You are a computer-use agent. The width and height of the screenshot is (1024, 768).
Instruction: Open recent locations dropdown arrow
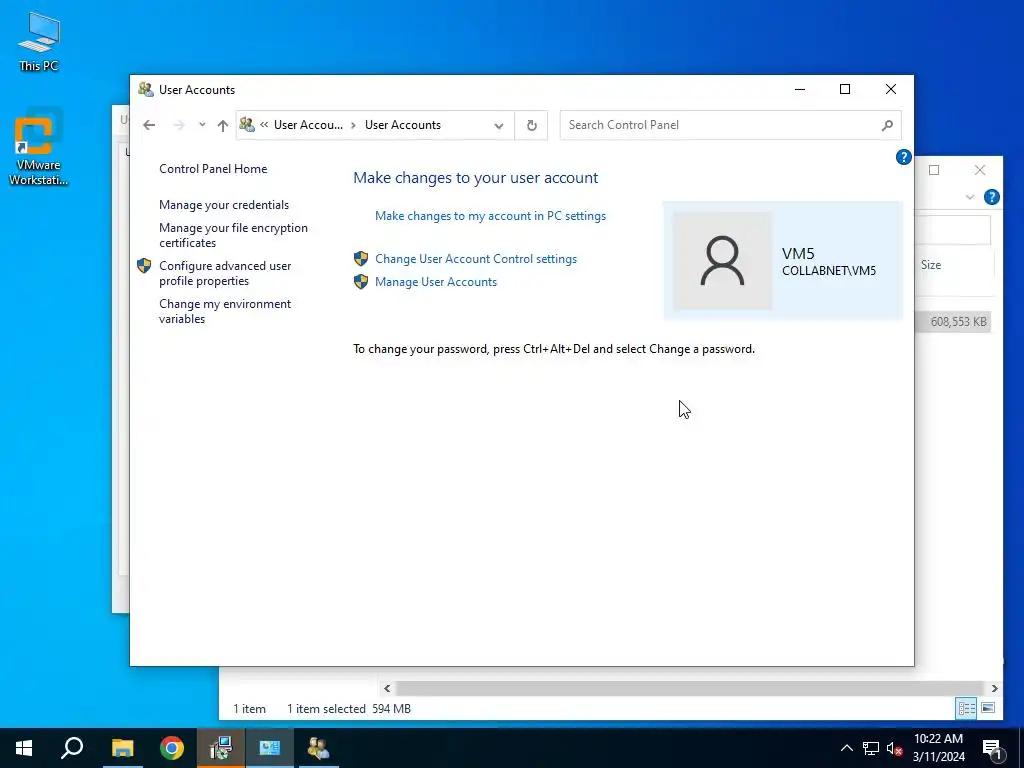click(202, 125)
